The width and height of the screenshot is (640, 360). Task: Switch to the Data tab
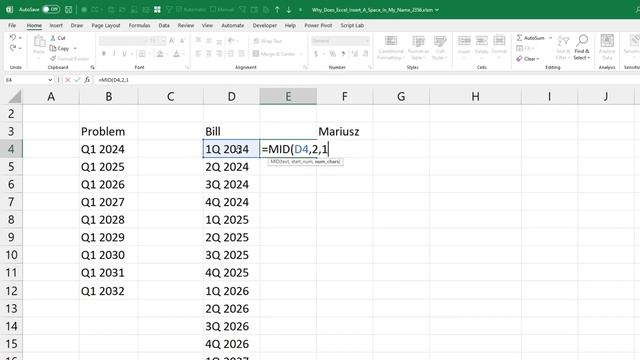164,25
